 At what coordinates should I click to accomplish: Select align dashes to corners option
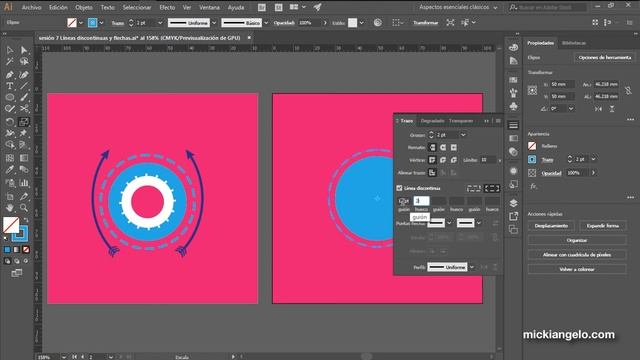coord(492,188)
